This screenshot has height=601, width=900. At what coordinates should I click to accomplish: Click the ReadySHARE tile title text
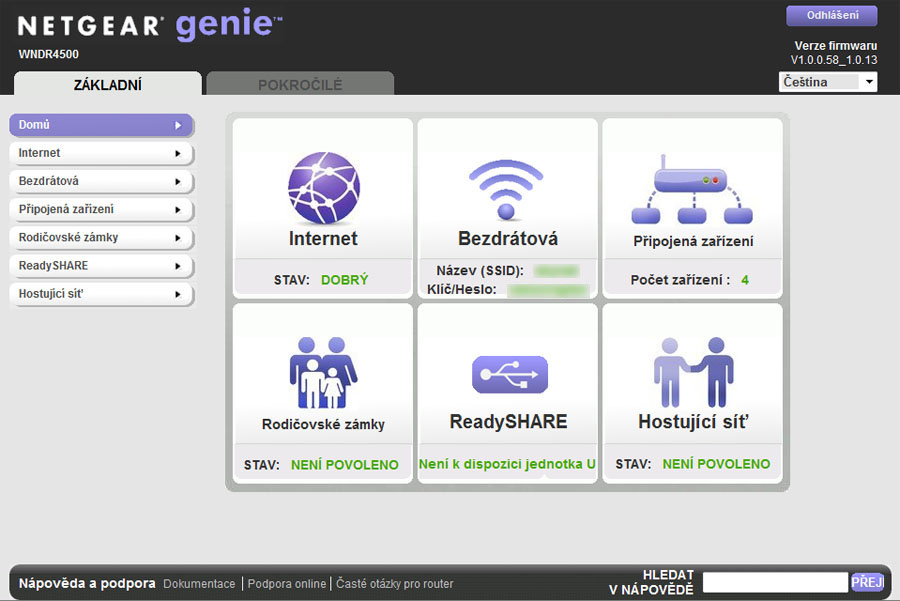(x=509, y=422)
